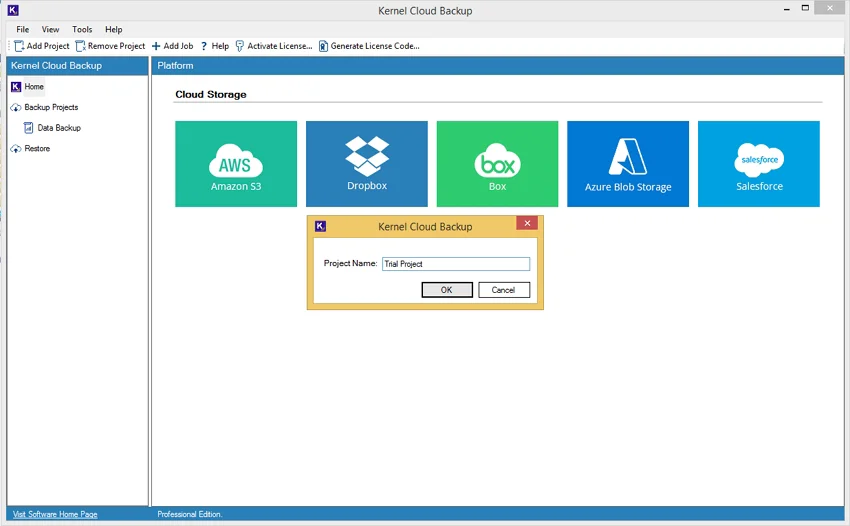Viewport: 850px width, 526px height.
Task: Click into the Project Name text field
Action: 456,264
